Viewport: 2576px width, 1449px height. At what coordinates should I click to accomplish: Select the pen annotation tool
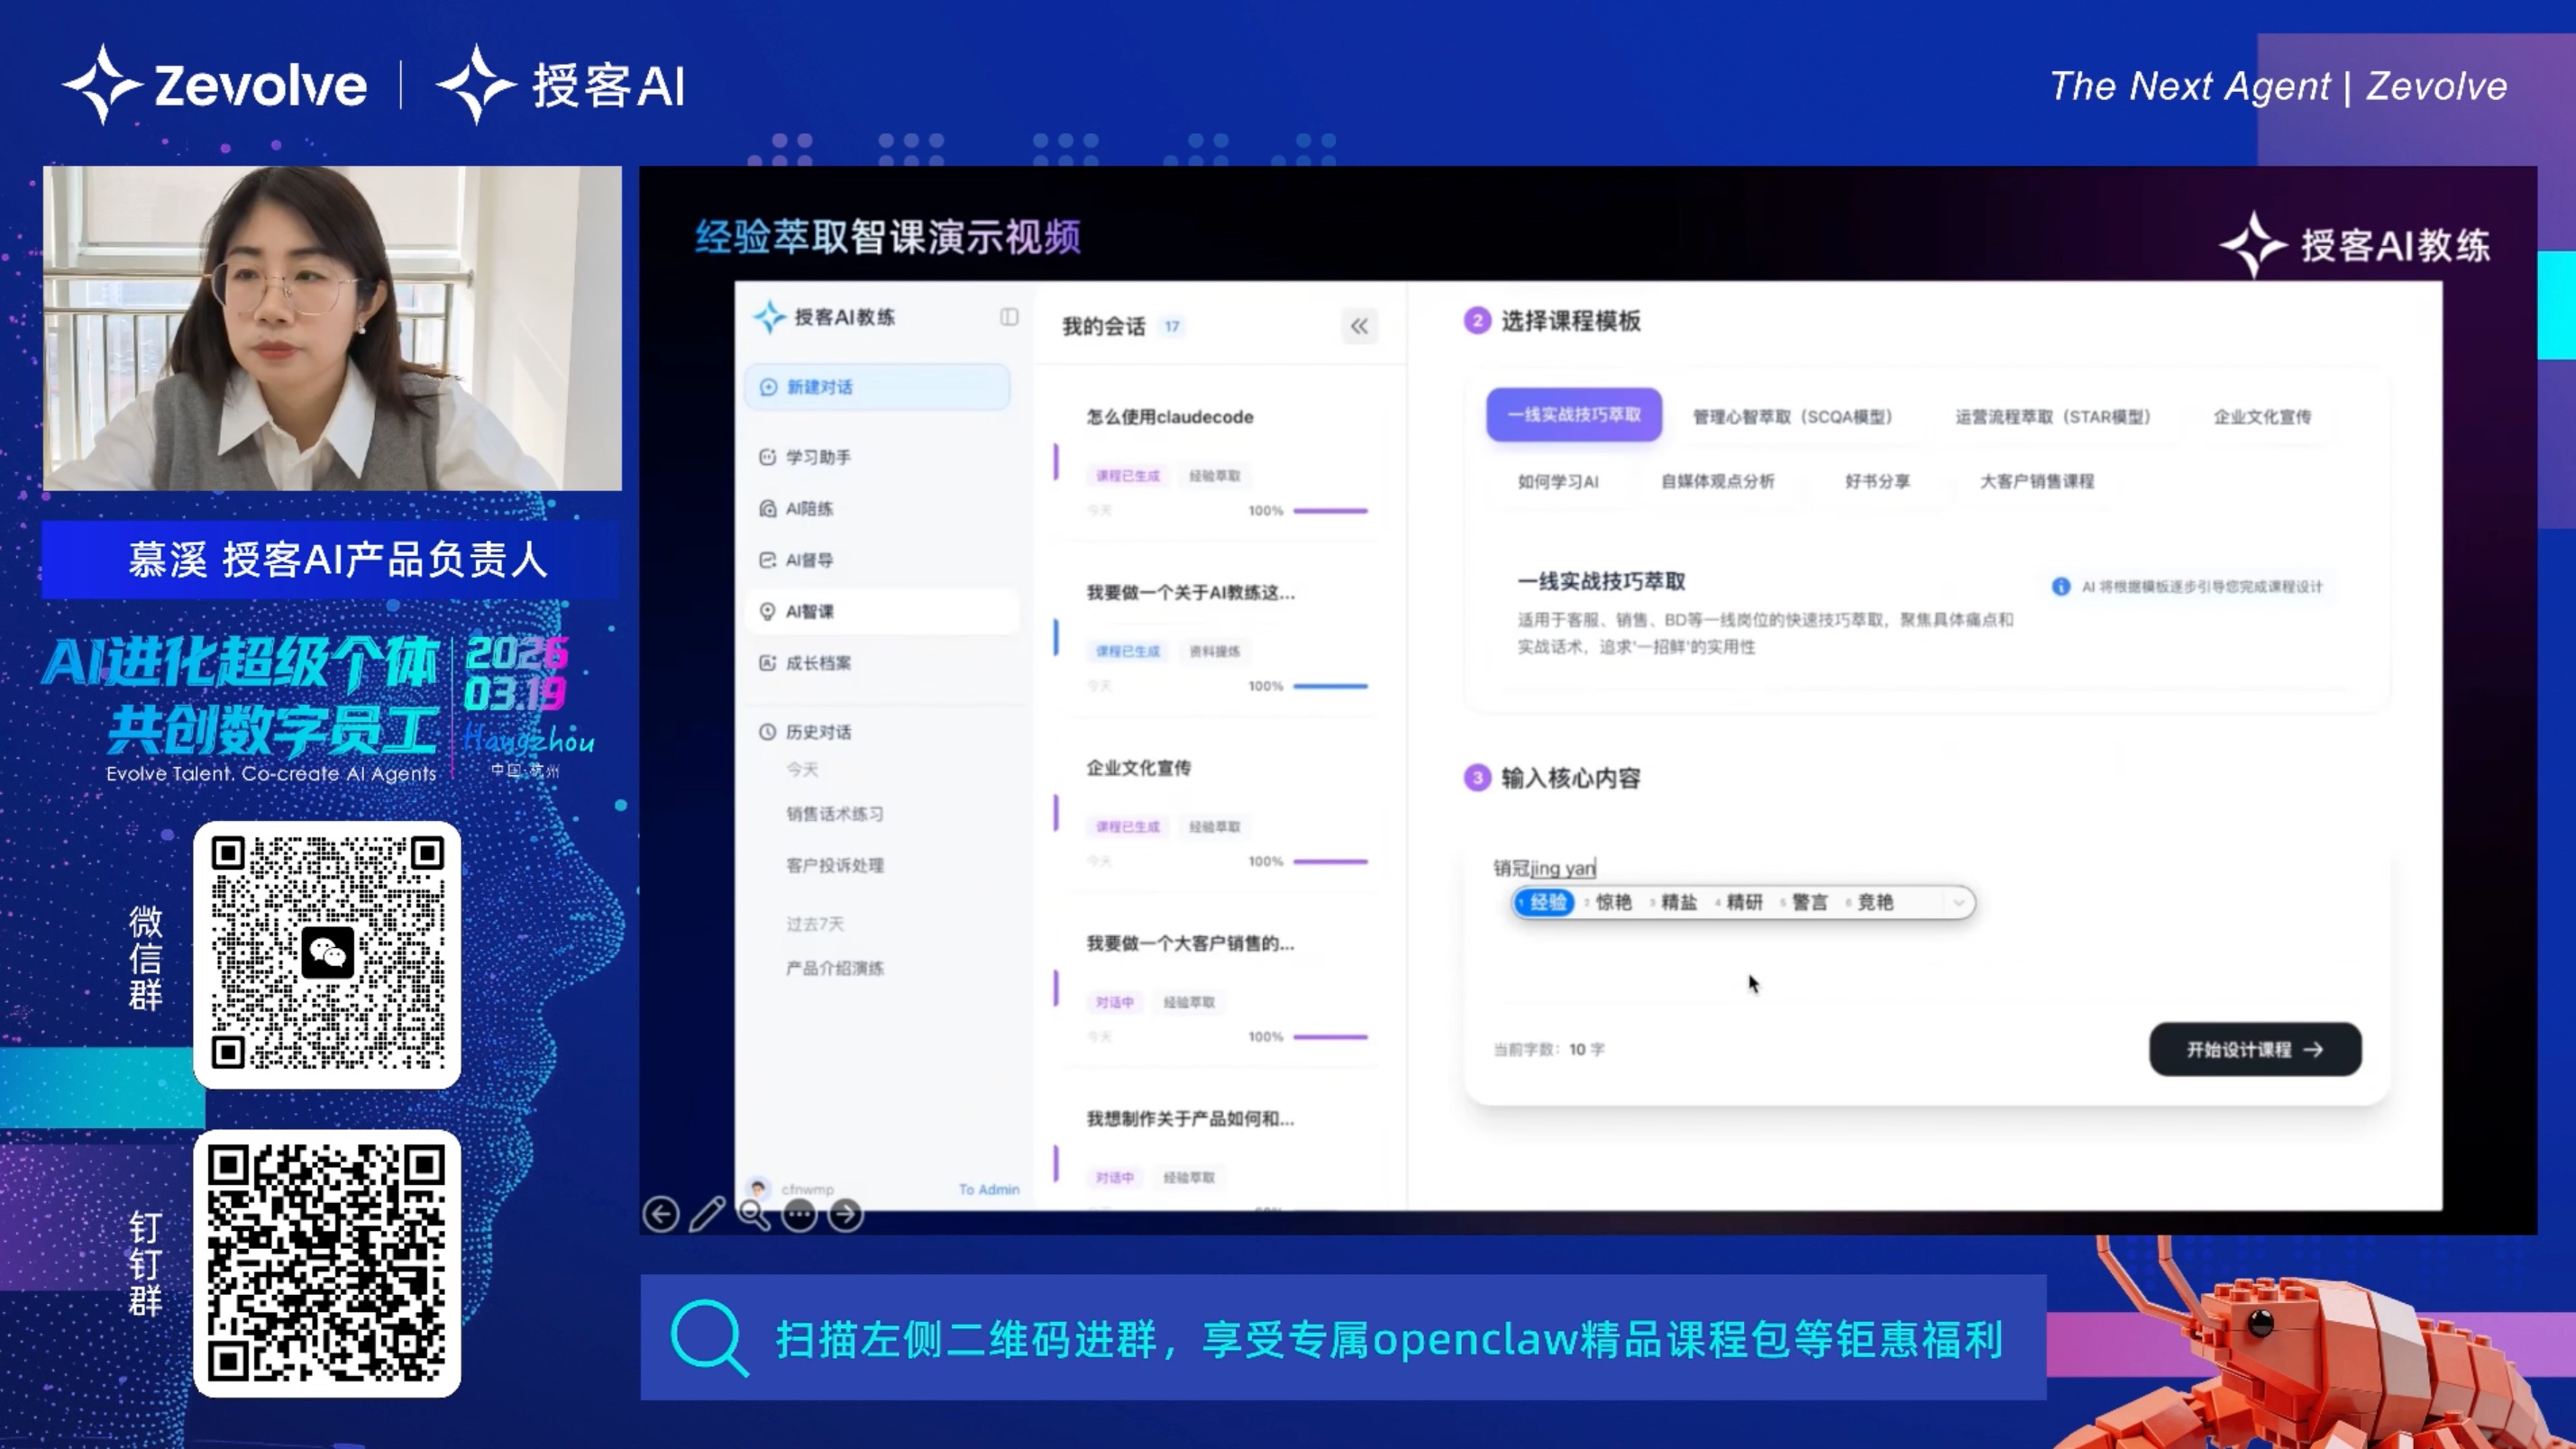pos(707,1215)
